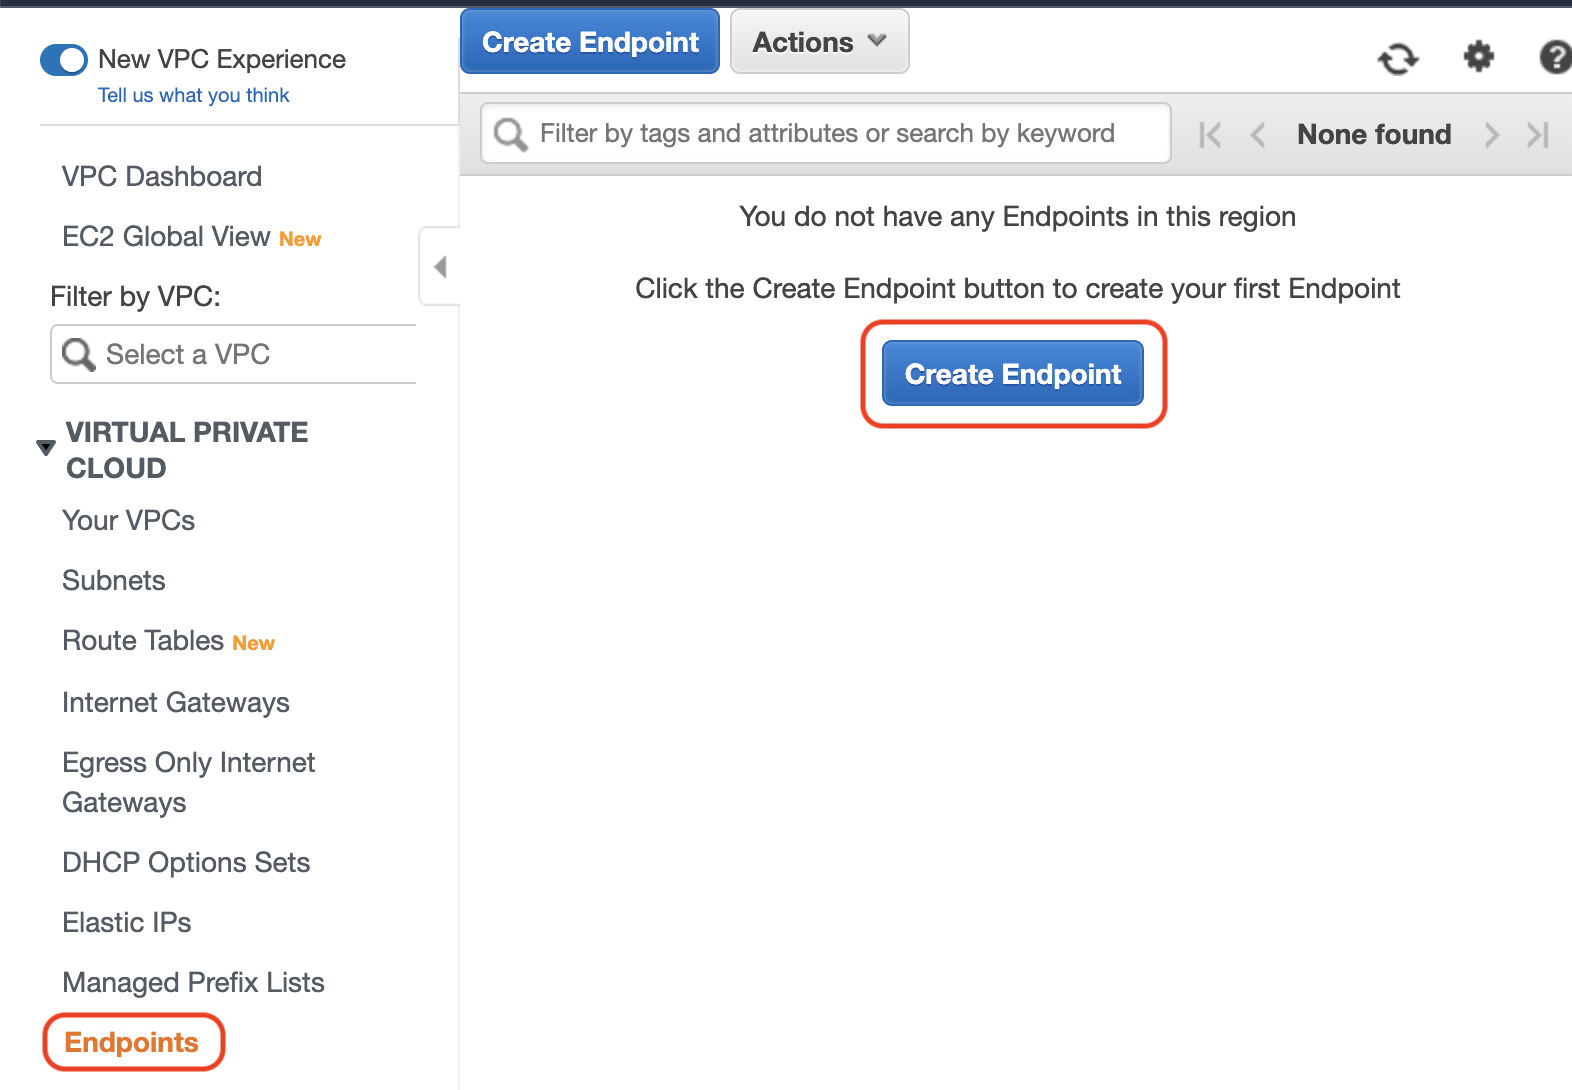The width and height of the screenshot is (1572, 1090).
Task: Open settings gear icon
Action: 1478,57
